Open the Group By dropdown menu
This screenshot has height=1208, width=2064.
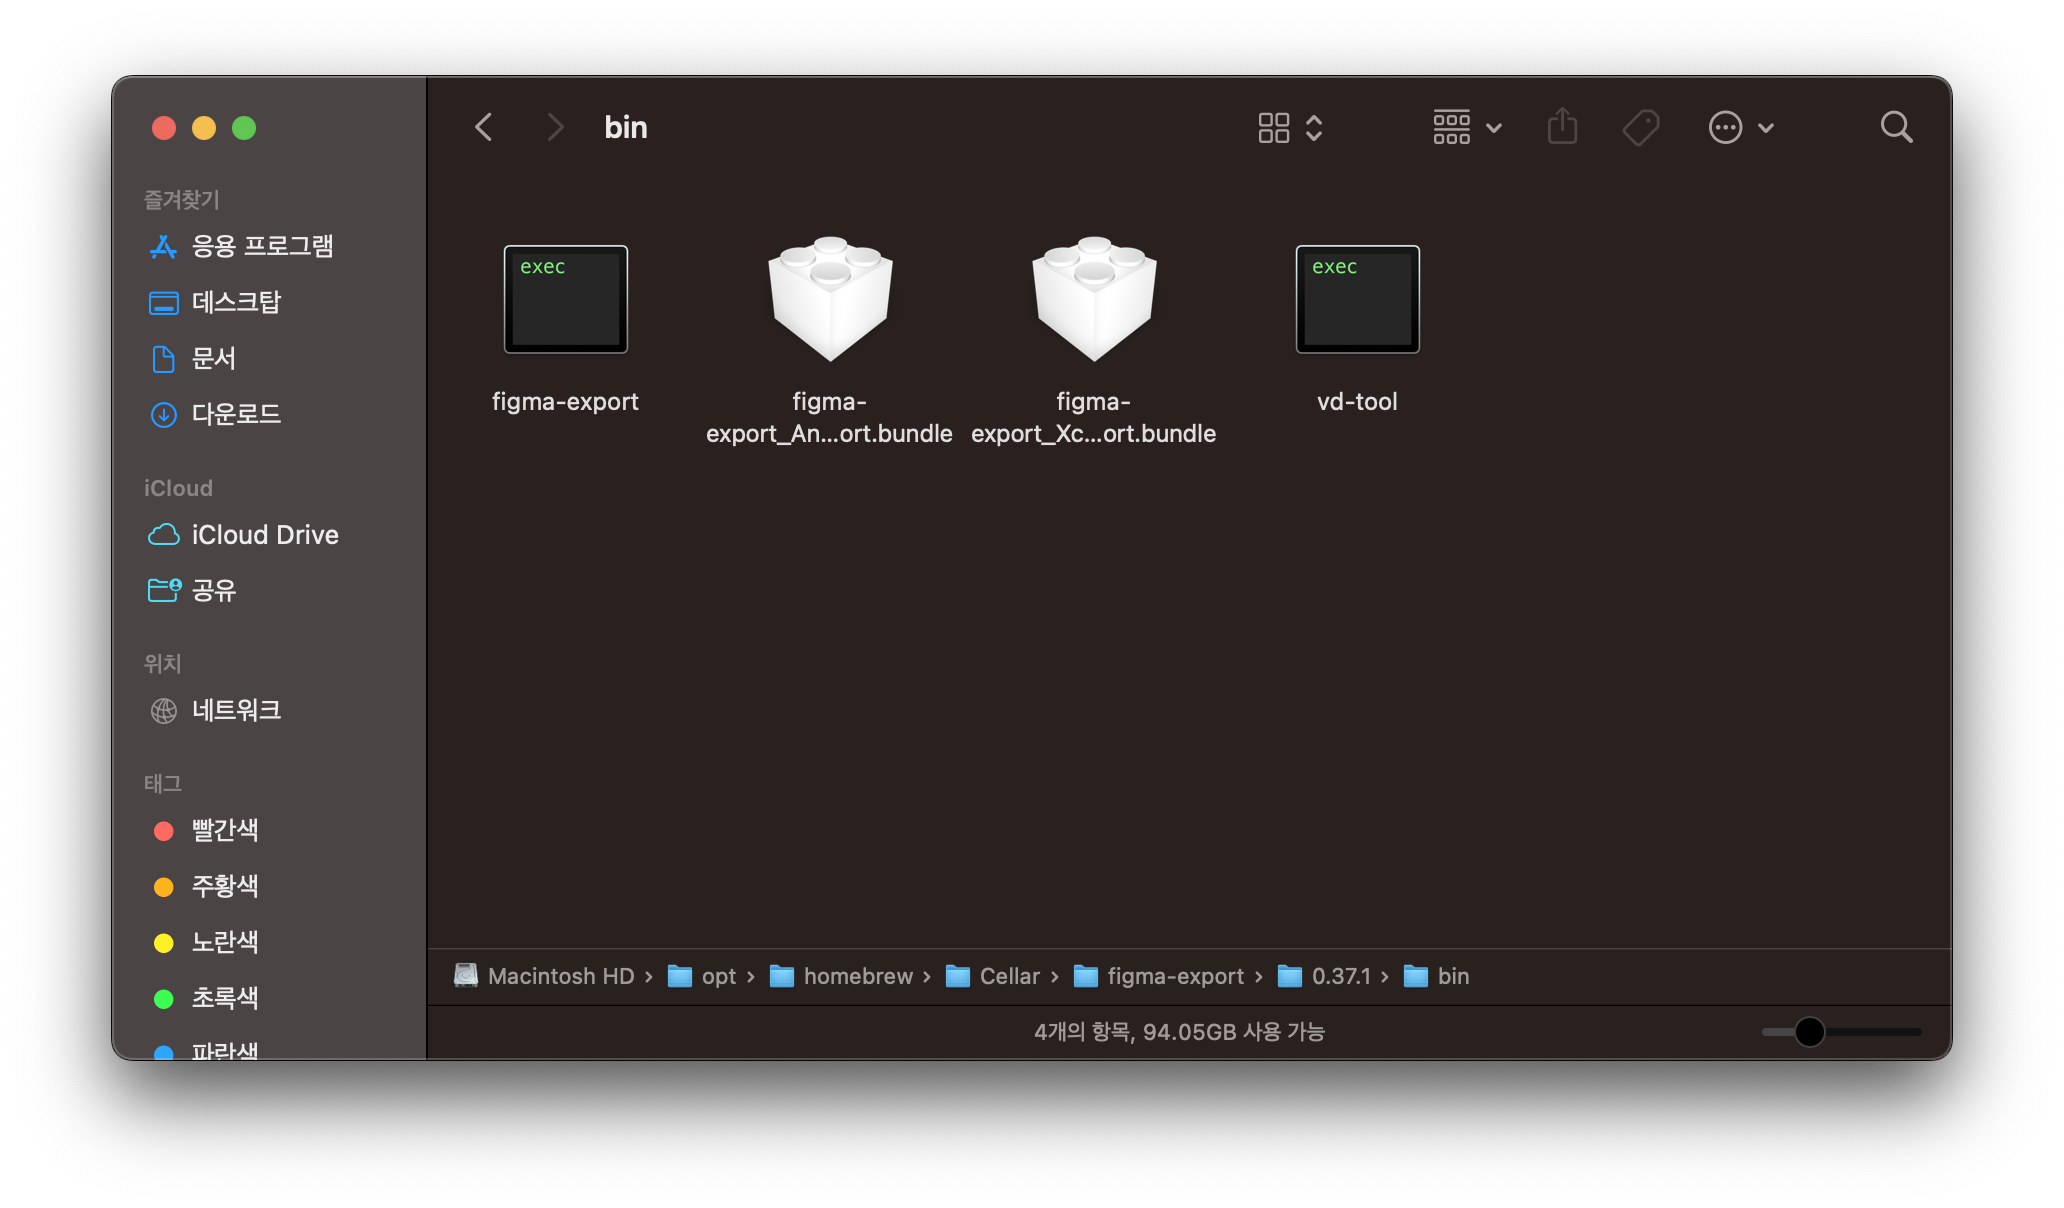(x=1467, y=127)
